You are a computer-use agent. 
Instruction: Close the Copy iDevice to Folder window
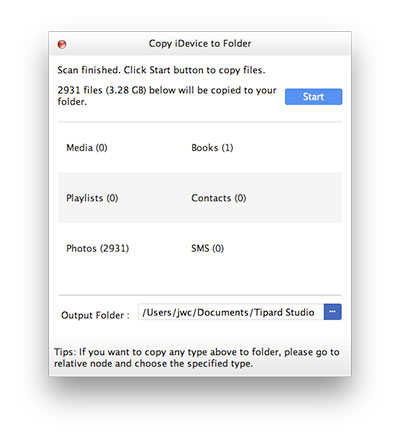click(62, 44)
